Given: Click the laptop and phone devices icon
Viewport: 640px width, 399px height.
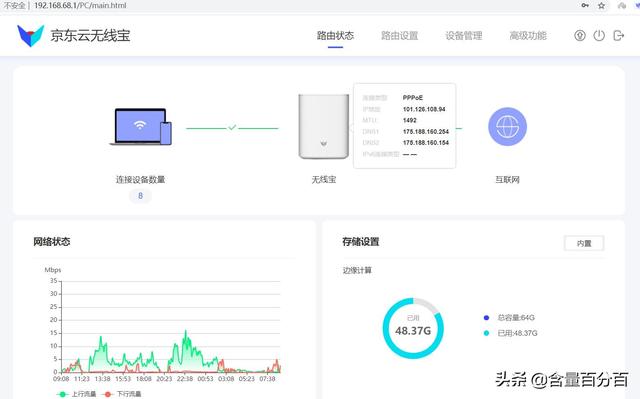Looking at the screenshot, I should tap(141, 126).
